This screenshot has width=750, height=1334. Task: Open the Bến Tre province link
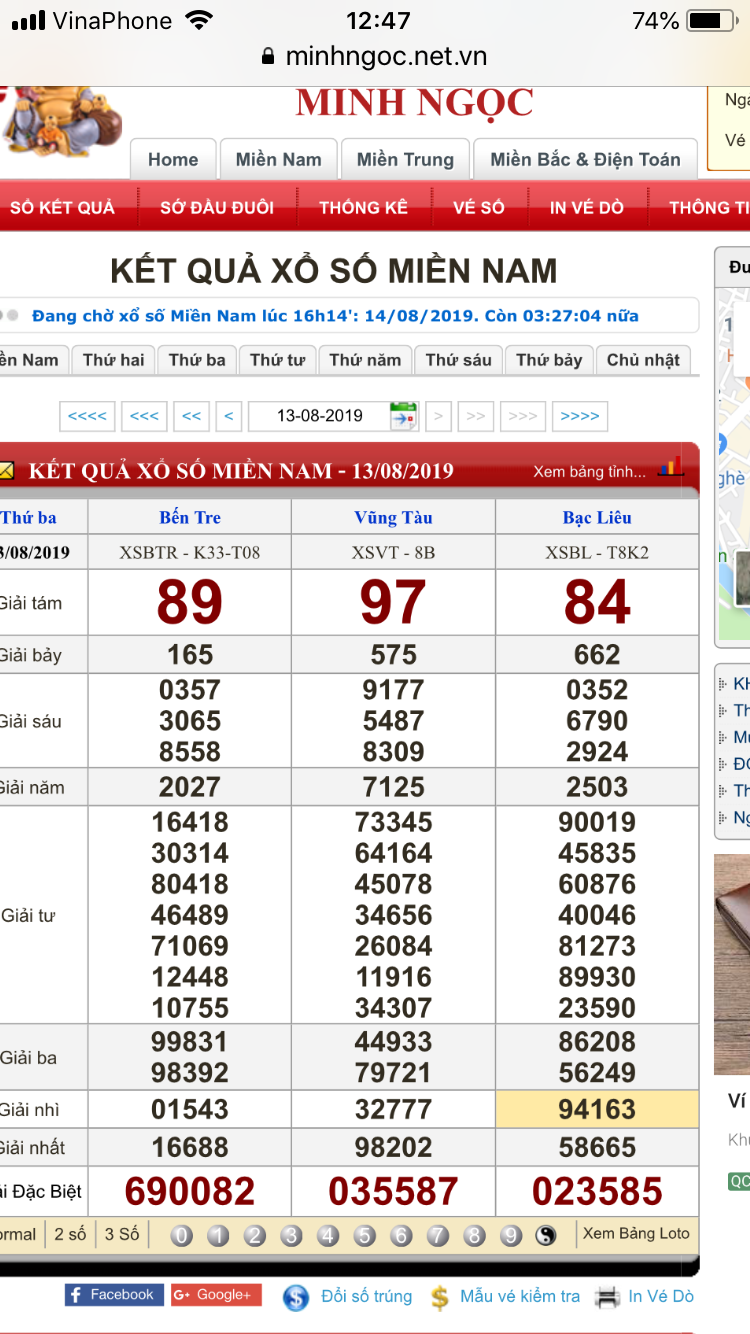click(190, 517)
